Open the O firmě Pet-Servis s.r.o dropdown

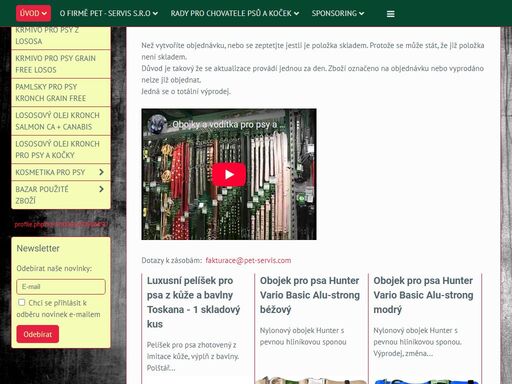pyautogui.click(x=109, y=13)
